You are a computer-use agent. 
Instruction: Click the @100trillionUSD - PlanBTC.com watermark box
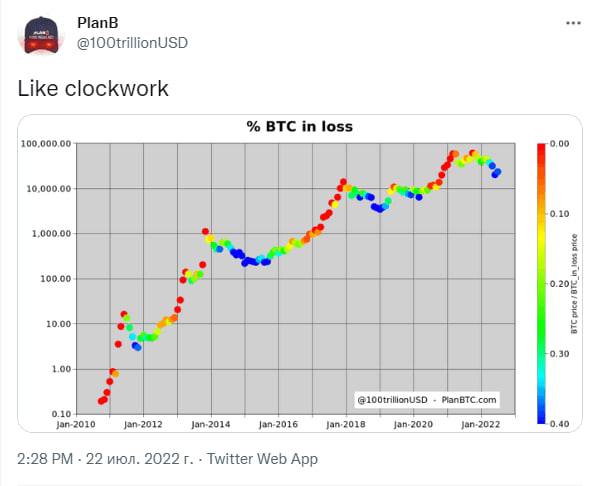point(427,400)
